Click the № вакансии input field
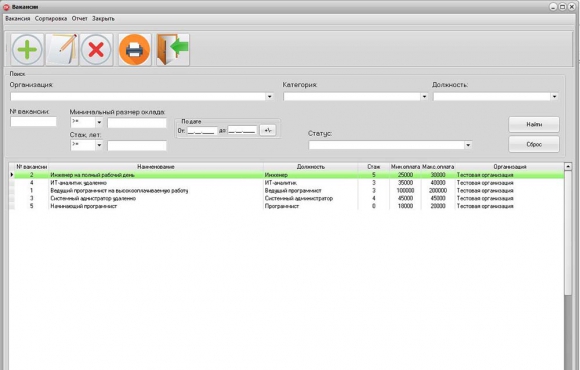Viewport: 580px width, 370px height. (33, 121)
